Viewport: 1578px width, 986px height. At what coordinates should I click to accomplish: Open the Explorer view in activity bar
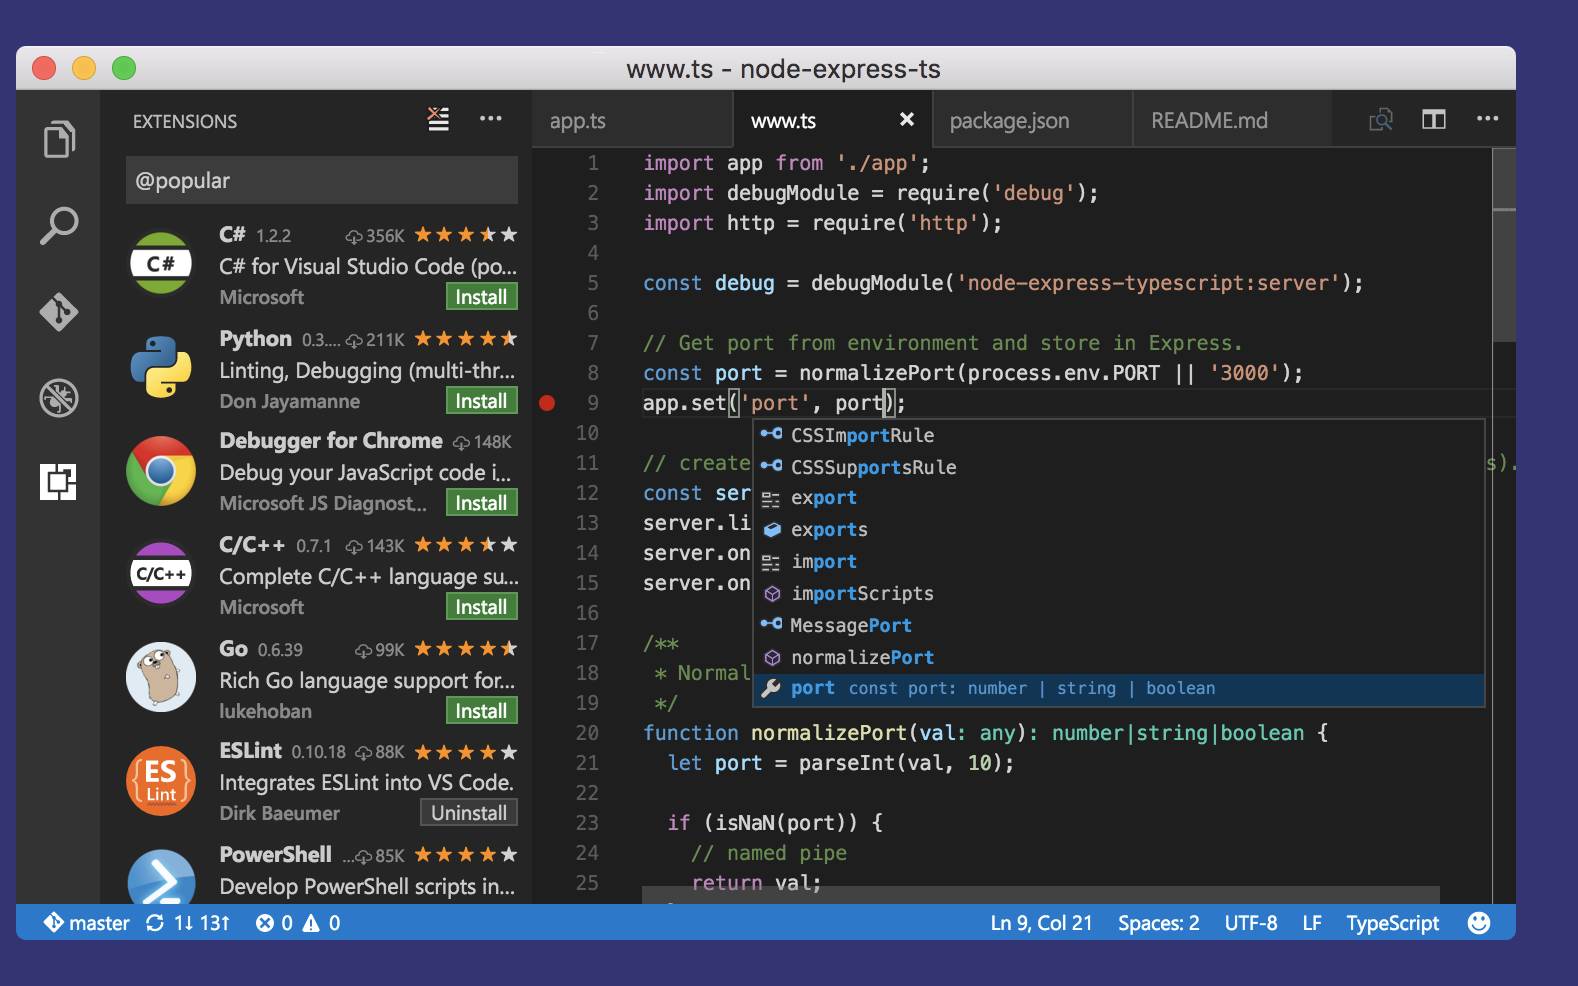coord(59,139)
